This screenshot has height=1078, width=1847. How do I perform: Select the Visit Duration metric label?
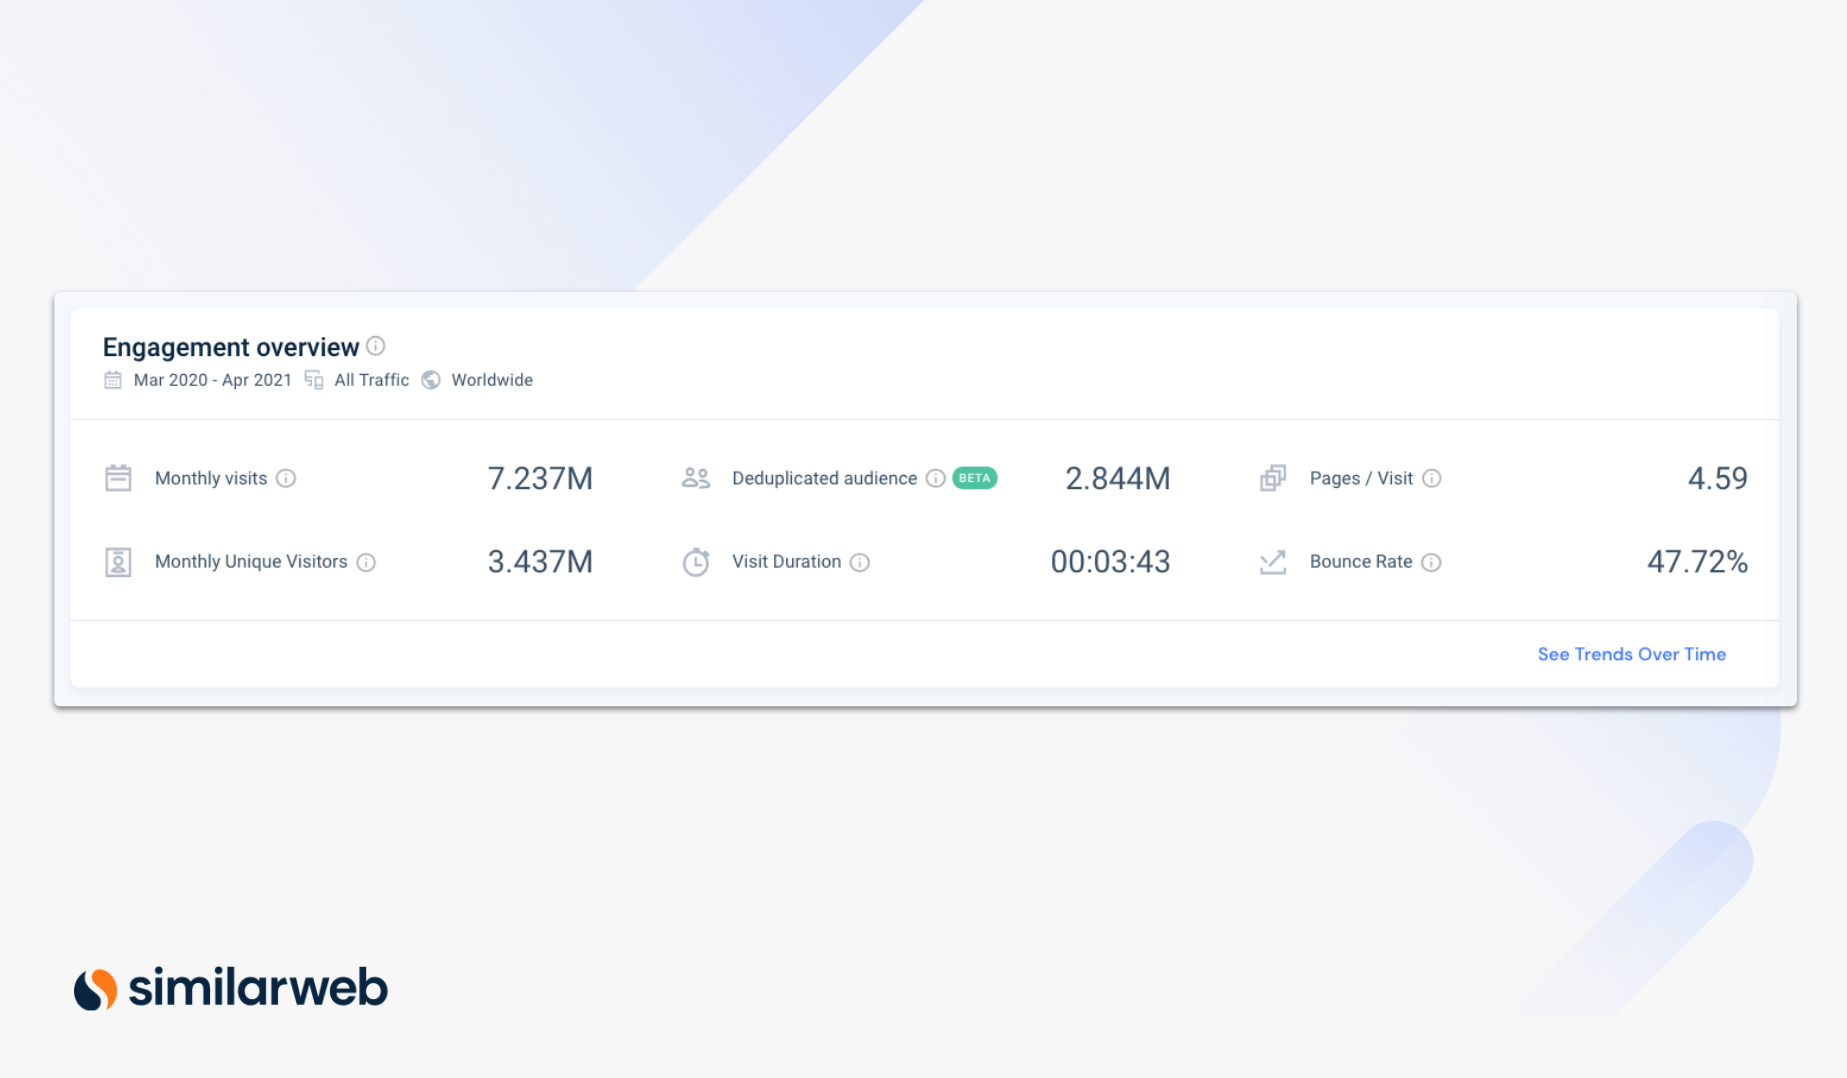pyautogui.click(x=788, y=561)
